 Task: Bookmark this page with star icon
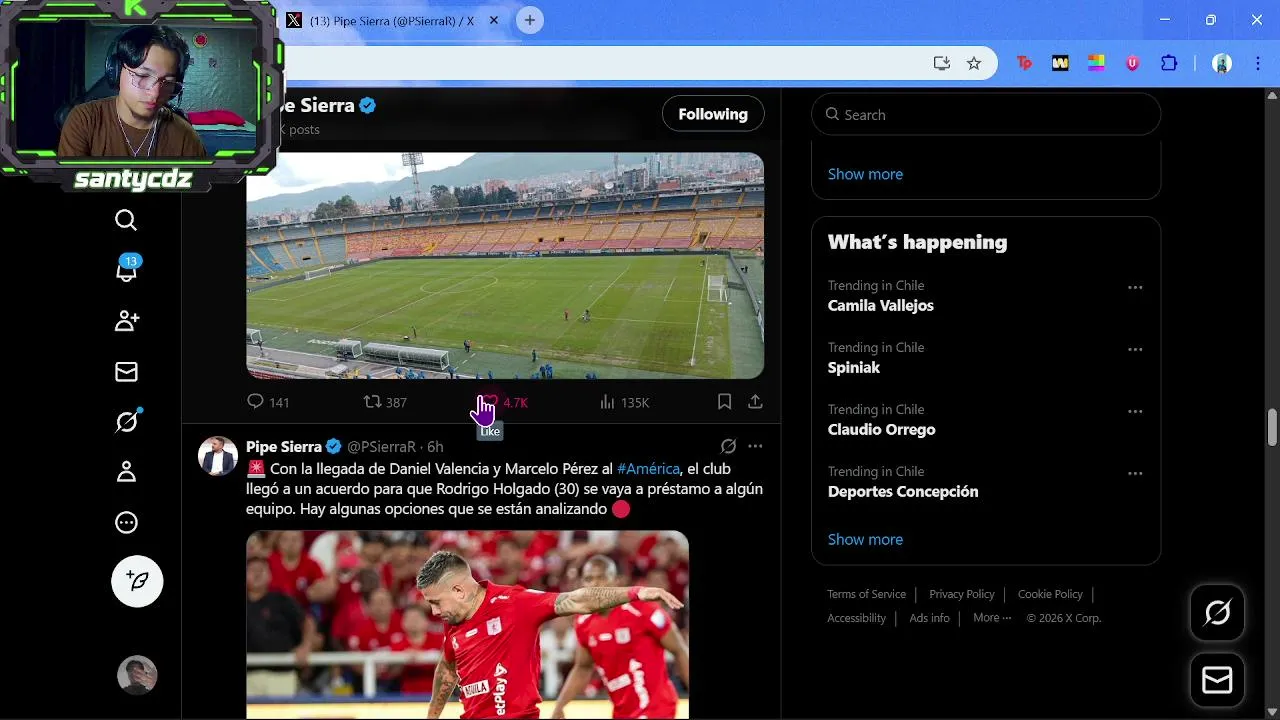[974, 63]
